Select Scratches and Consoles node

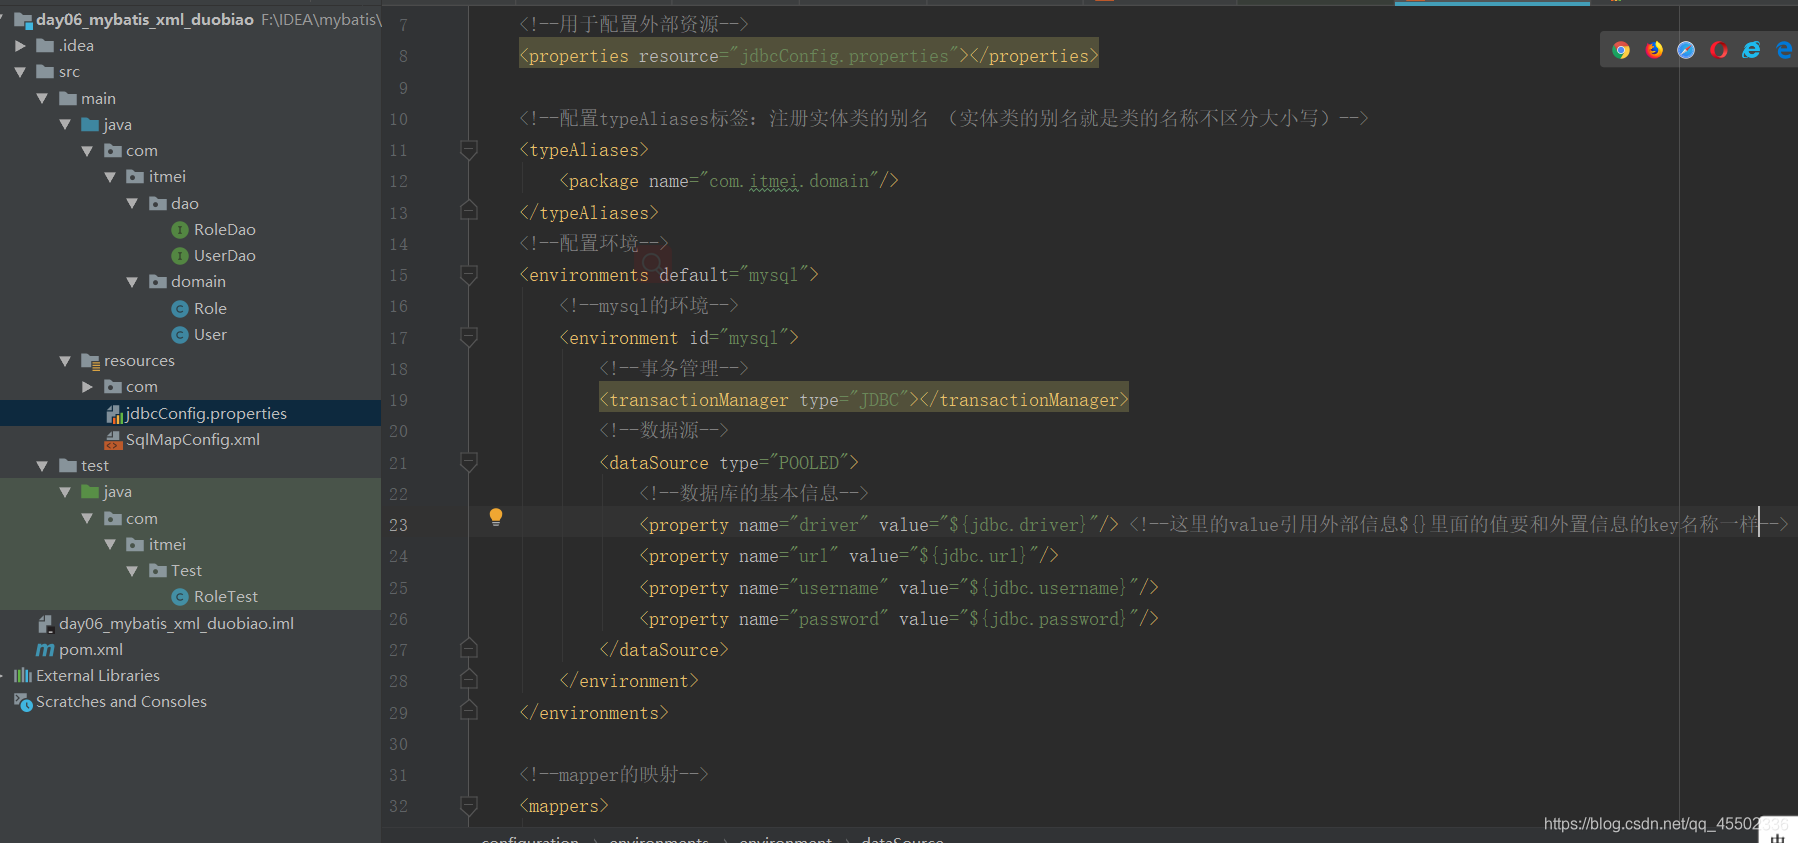pyautogui.click(x=122, y=702)
